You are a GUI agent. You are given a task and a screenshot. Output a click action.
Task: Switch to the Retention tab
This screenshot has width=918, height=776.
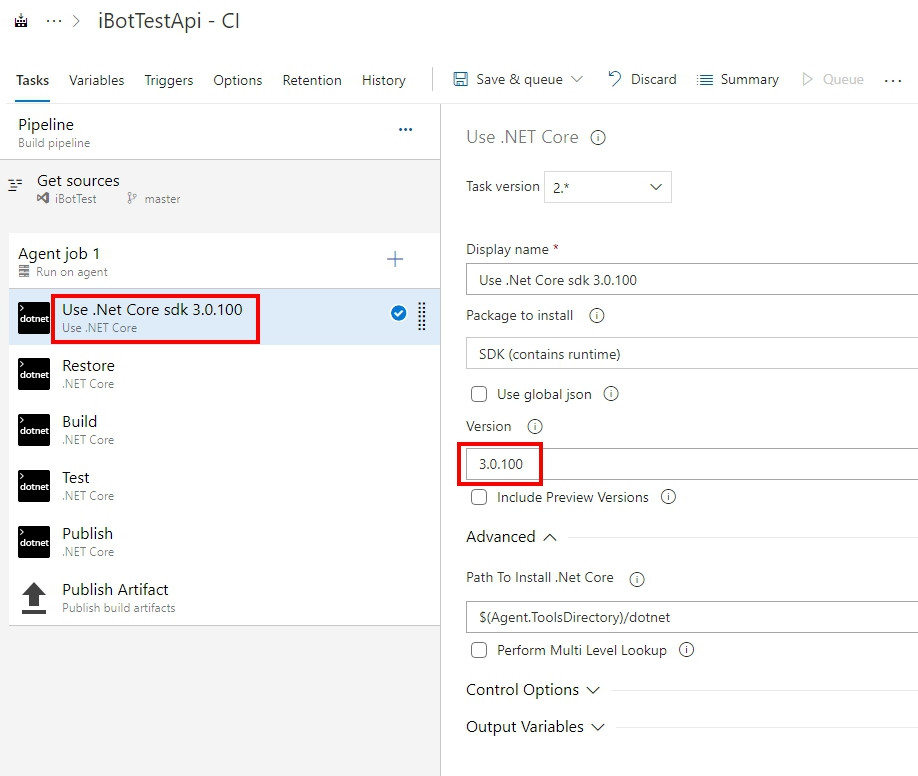[x=312, y=80]
